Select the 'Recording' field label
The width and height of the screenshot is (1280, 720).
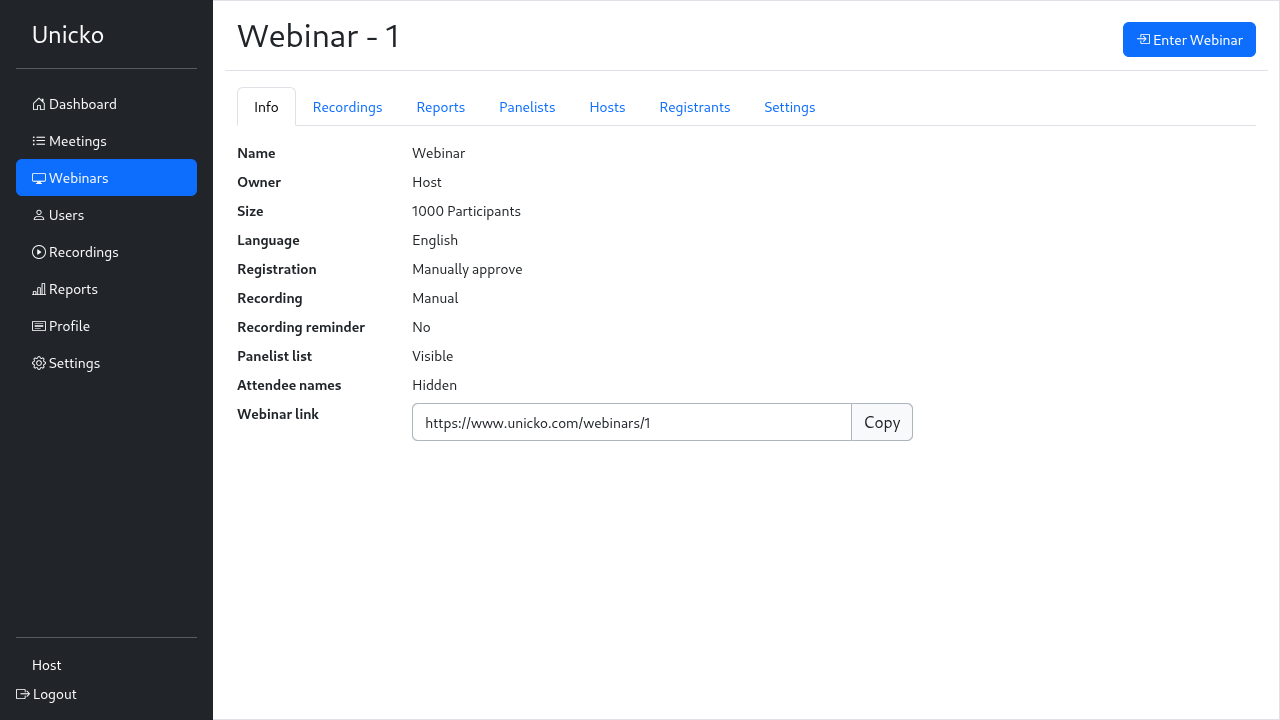(270, 298)
